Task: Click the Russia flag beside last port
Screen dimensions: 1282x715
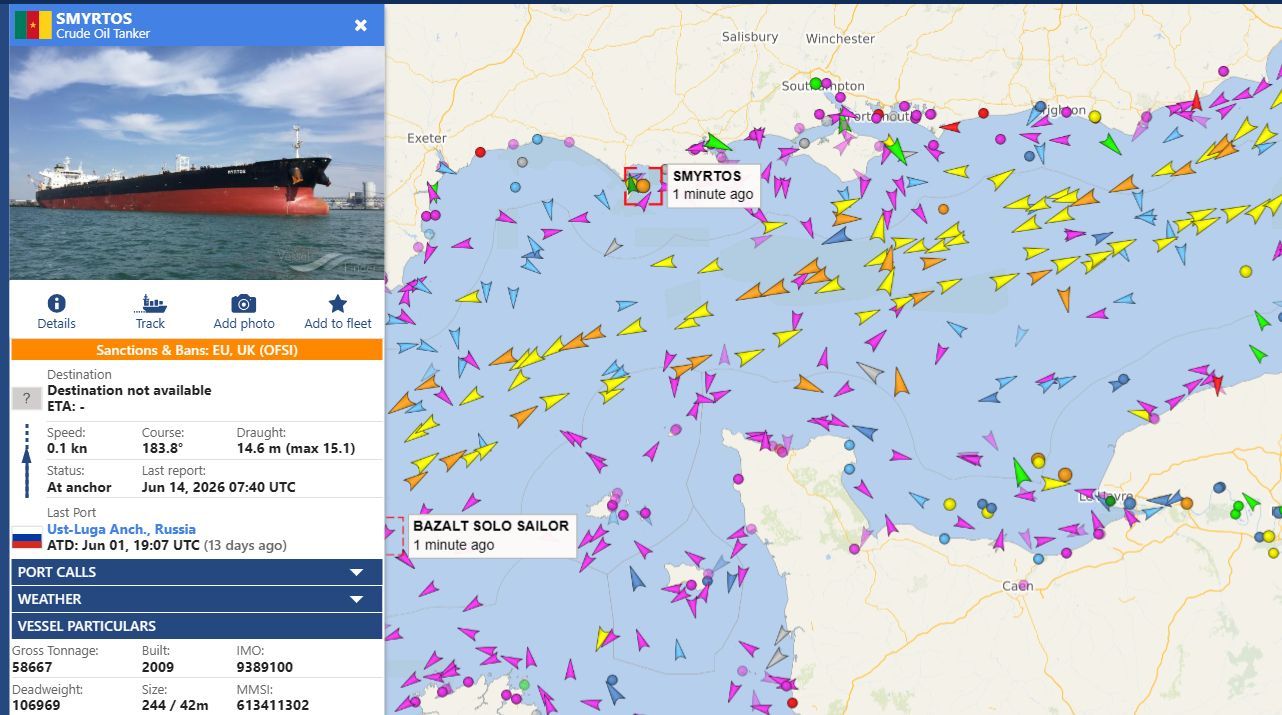Action: coord(27,538)
